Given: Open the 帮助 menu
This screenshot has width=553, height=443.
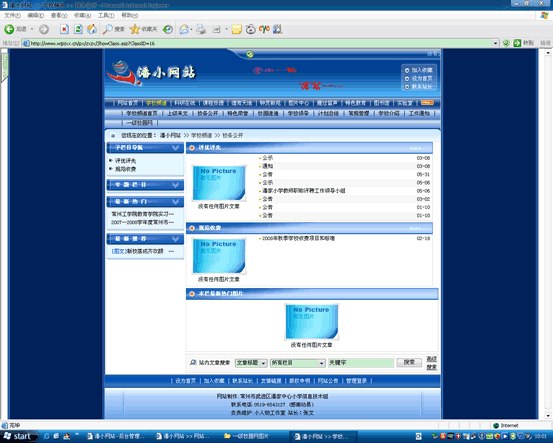Looking at the screenshot, I should point(129,16).
